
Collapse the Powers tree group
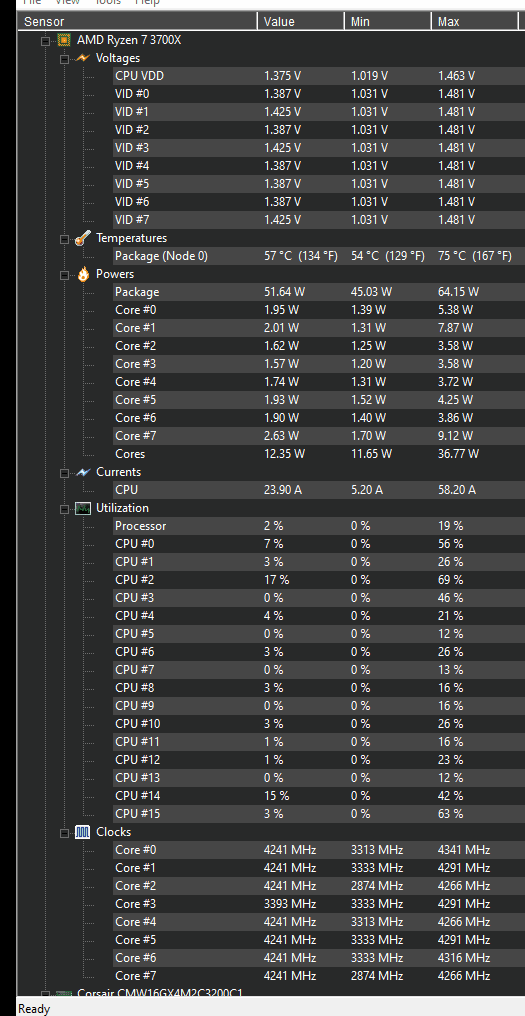(x=65, y=275)
